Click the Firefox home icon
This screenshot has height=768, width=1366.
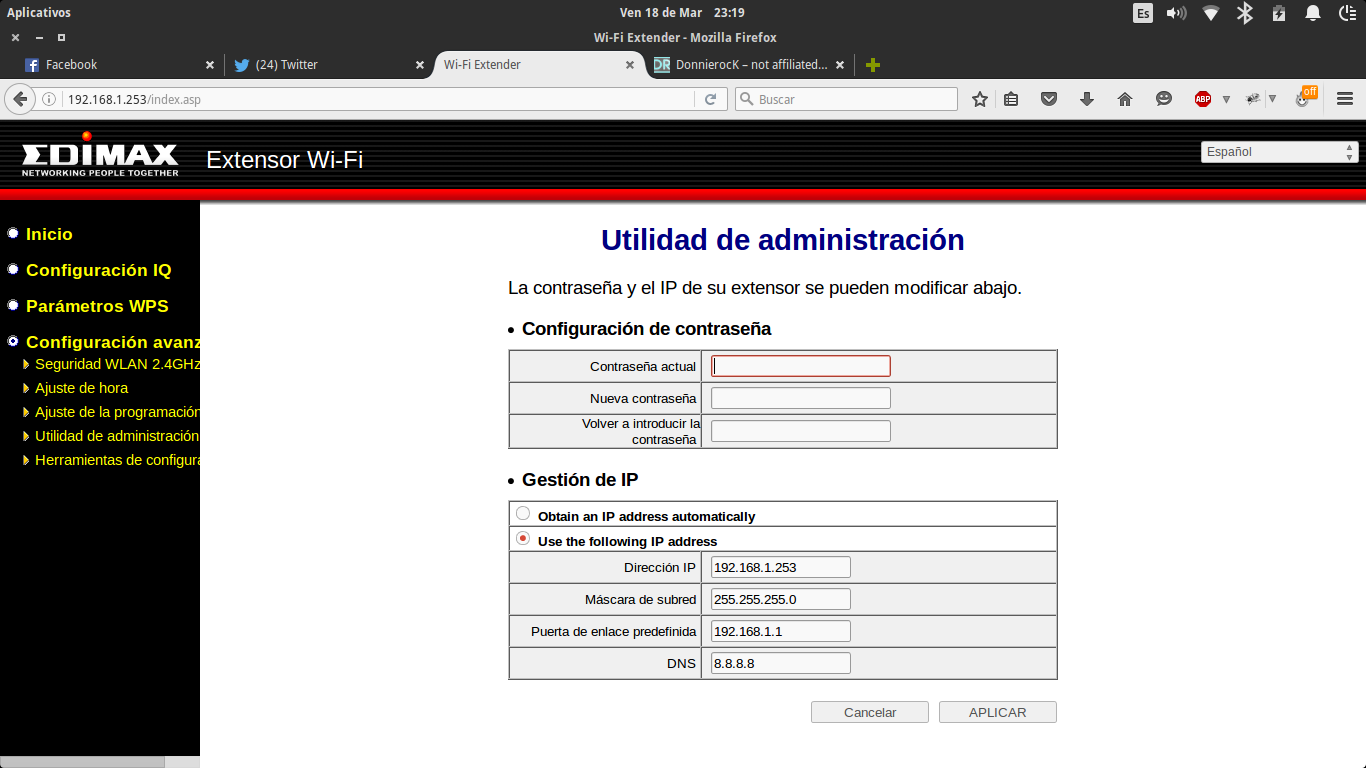[1124, 99]
